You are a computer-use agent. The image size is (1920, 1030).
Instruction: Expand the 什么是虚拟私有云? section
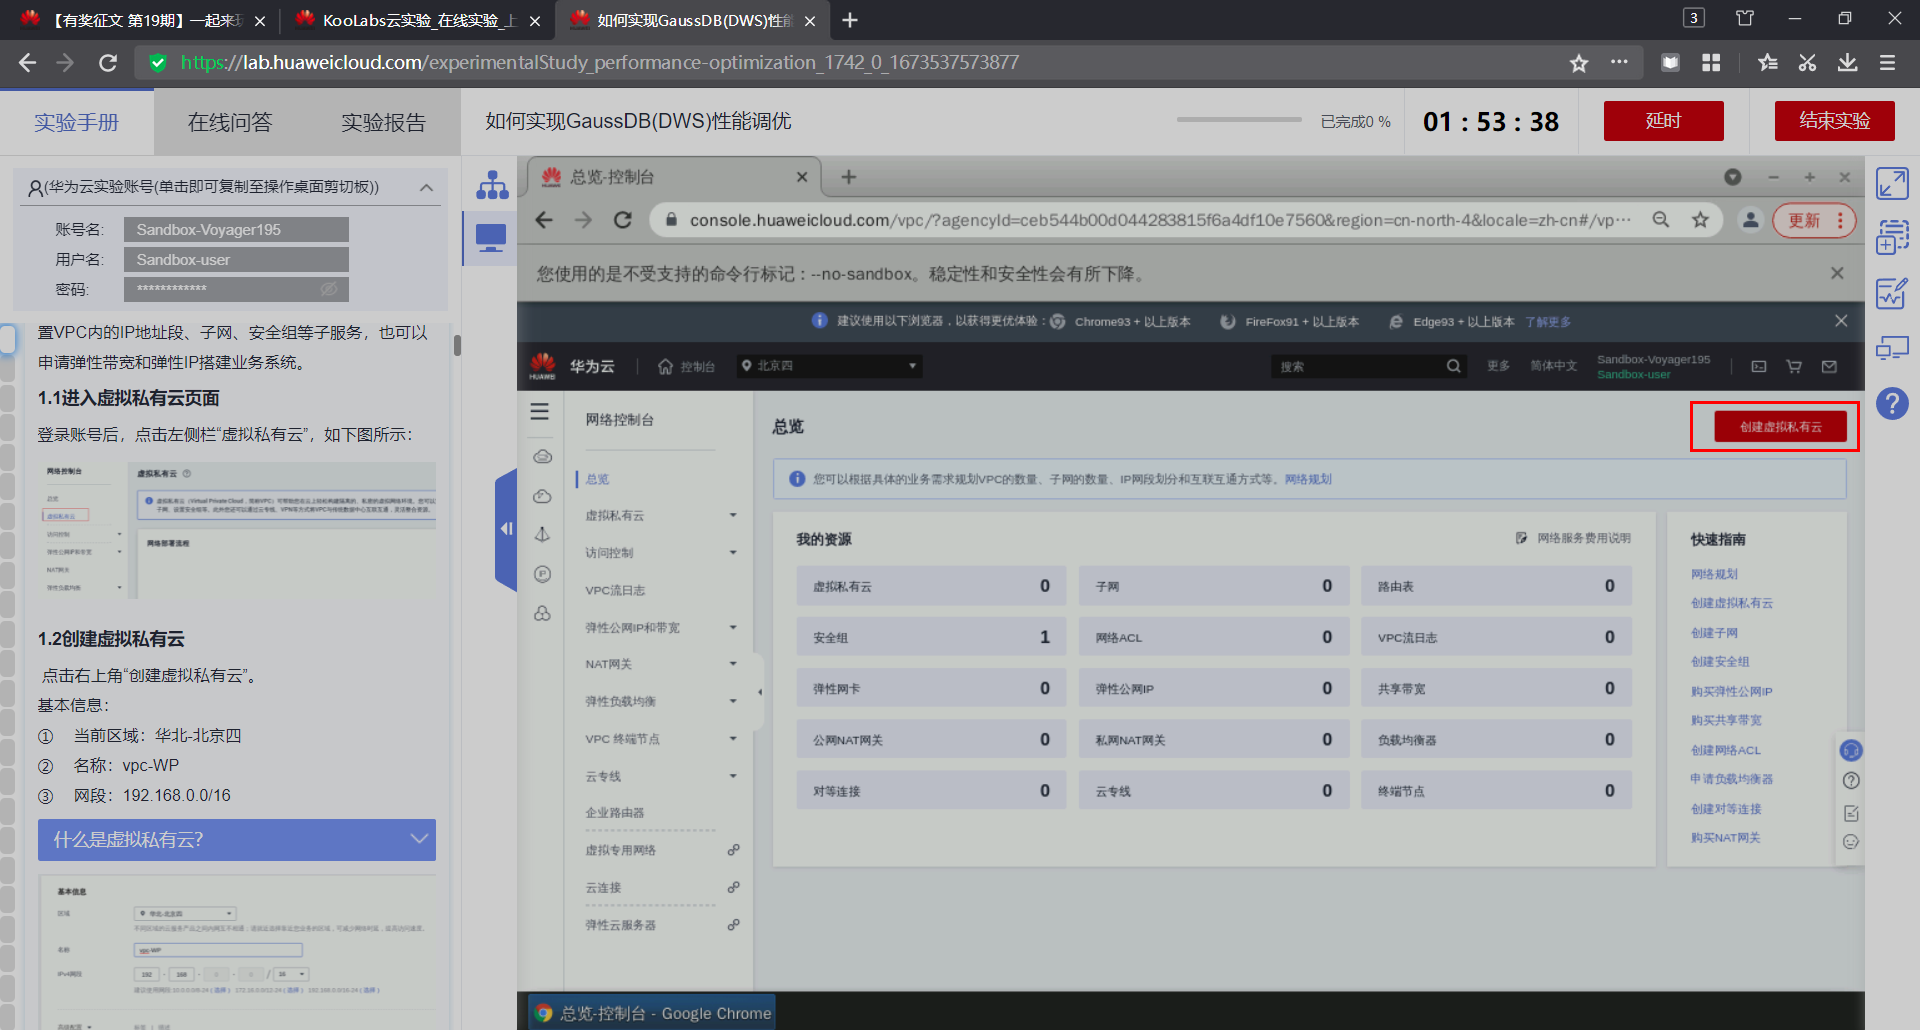(237, 840)
